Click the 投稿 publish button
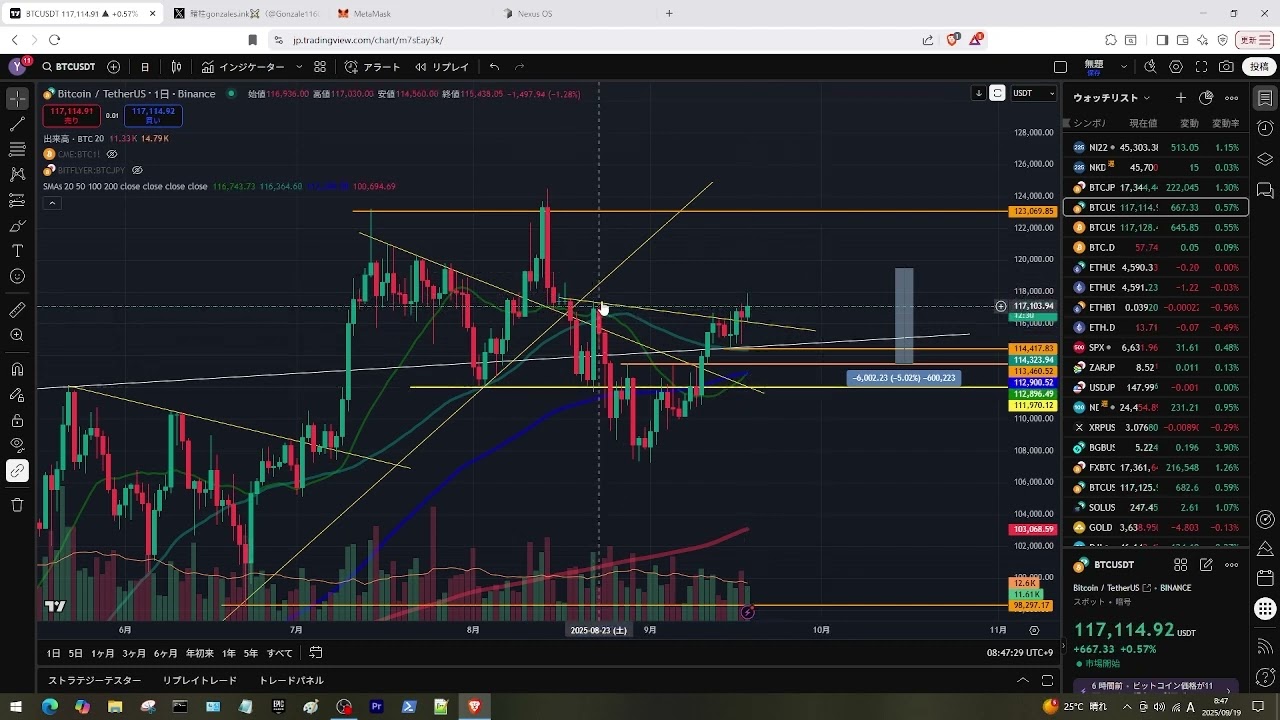This screenshot has width=1280, height=720. click(1258, 67)
